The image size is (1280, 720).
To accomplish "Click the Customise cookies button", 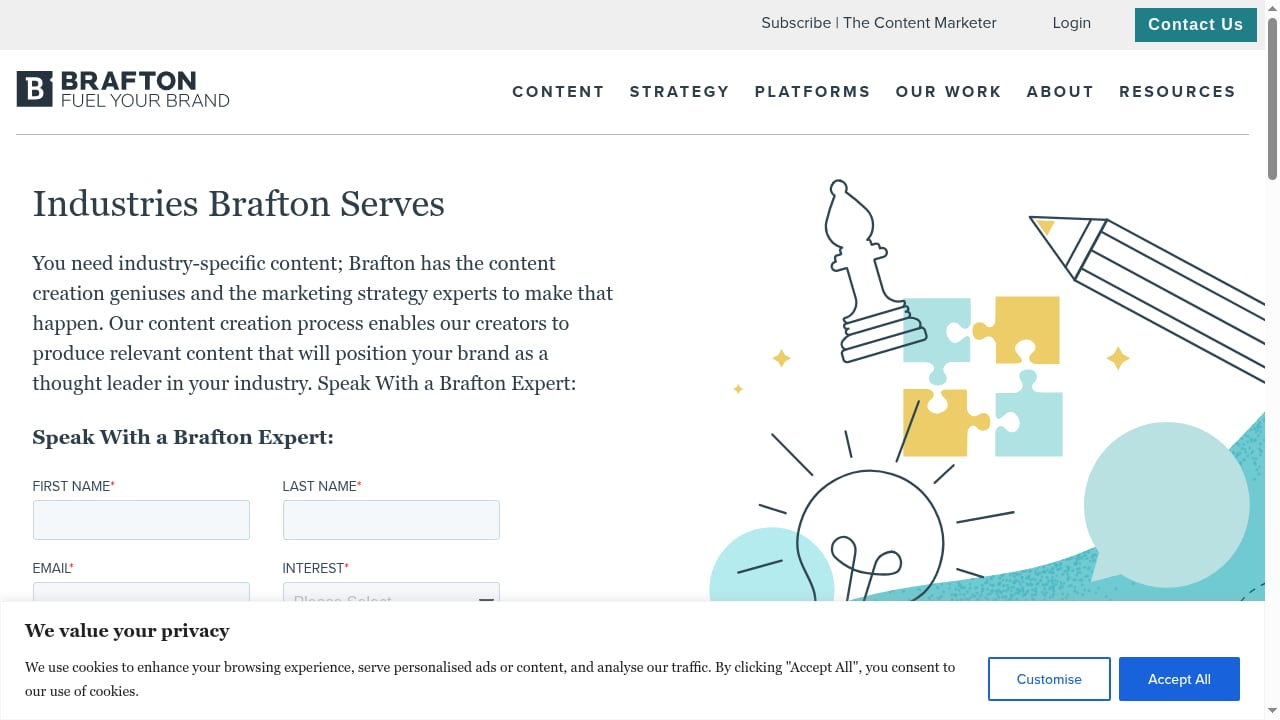I will (1049, 679).
